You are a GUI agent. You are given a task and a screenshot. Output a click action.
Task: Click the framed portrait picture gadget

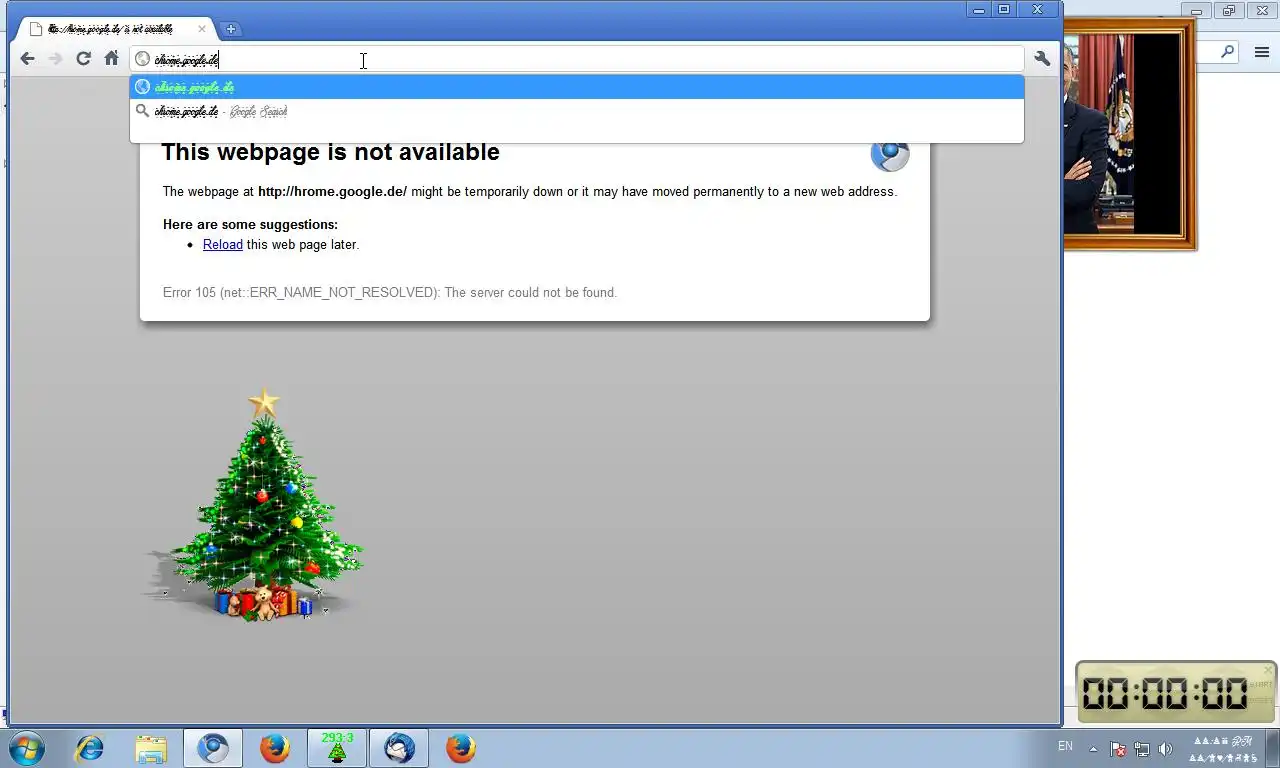[x=1130, y=135]
